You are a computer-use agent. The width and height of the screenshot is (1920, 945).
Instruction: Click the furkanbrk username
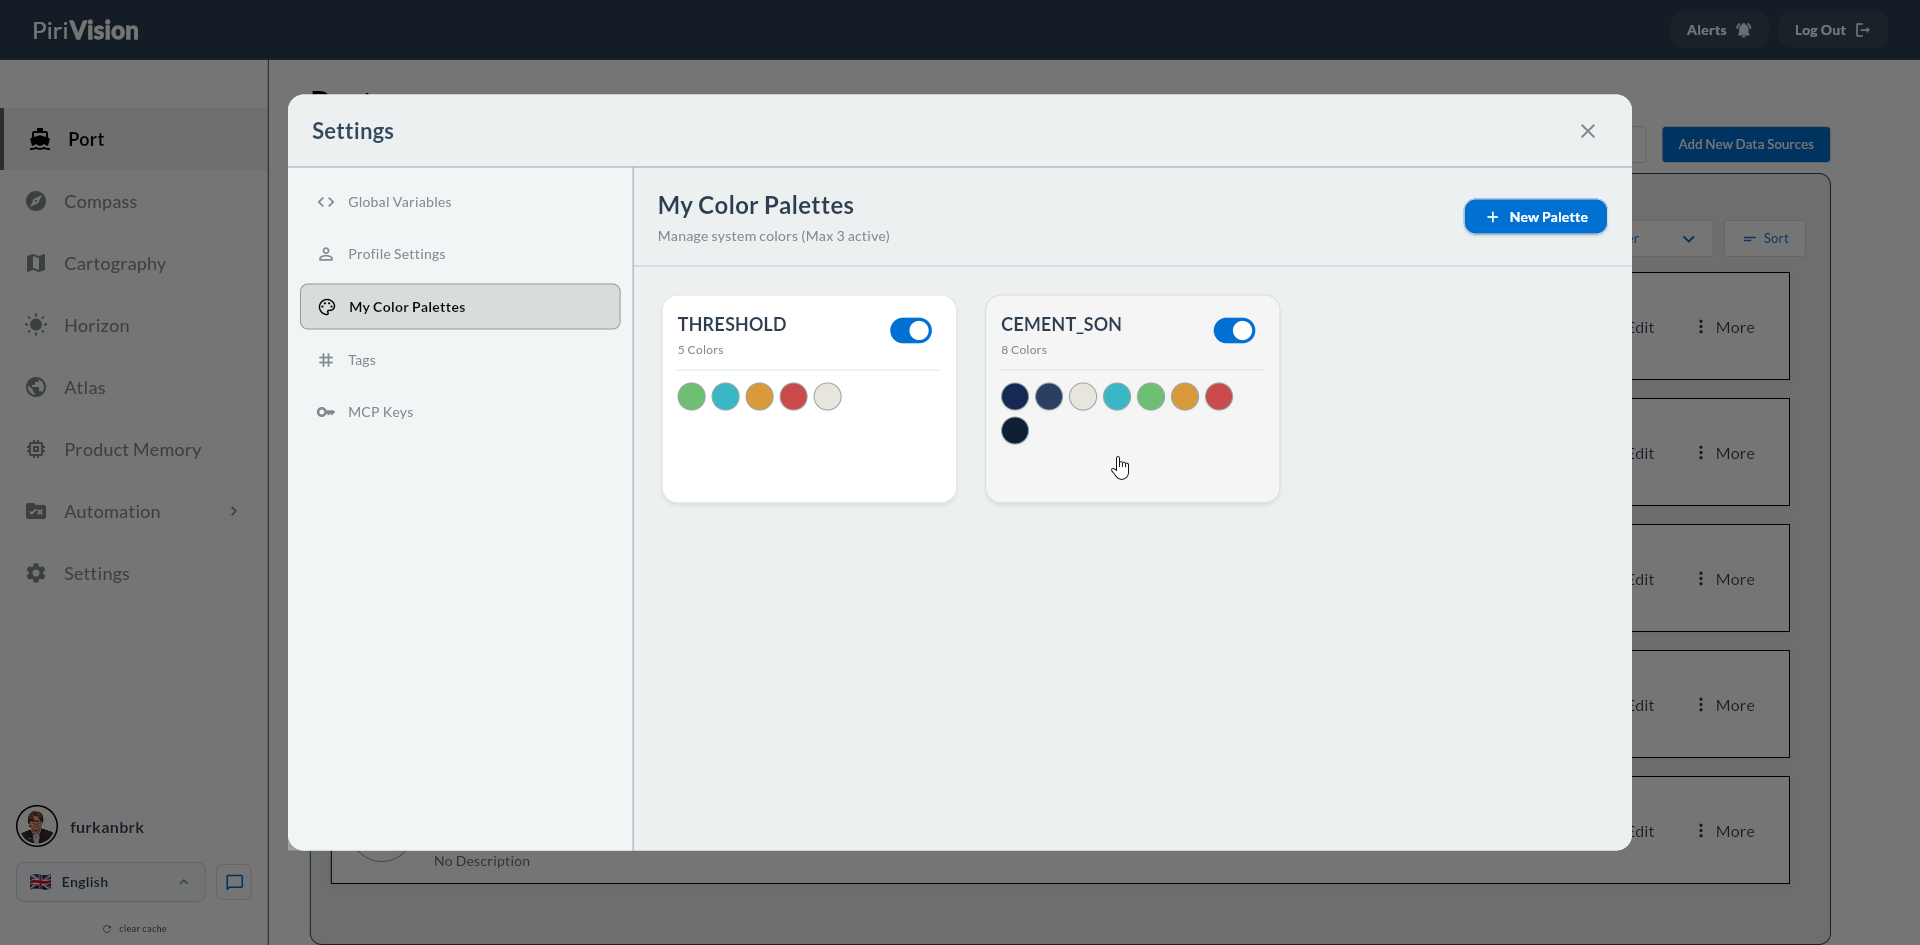(x=107, y=827)
